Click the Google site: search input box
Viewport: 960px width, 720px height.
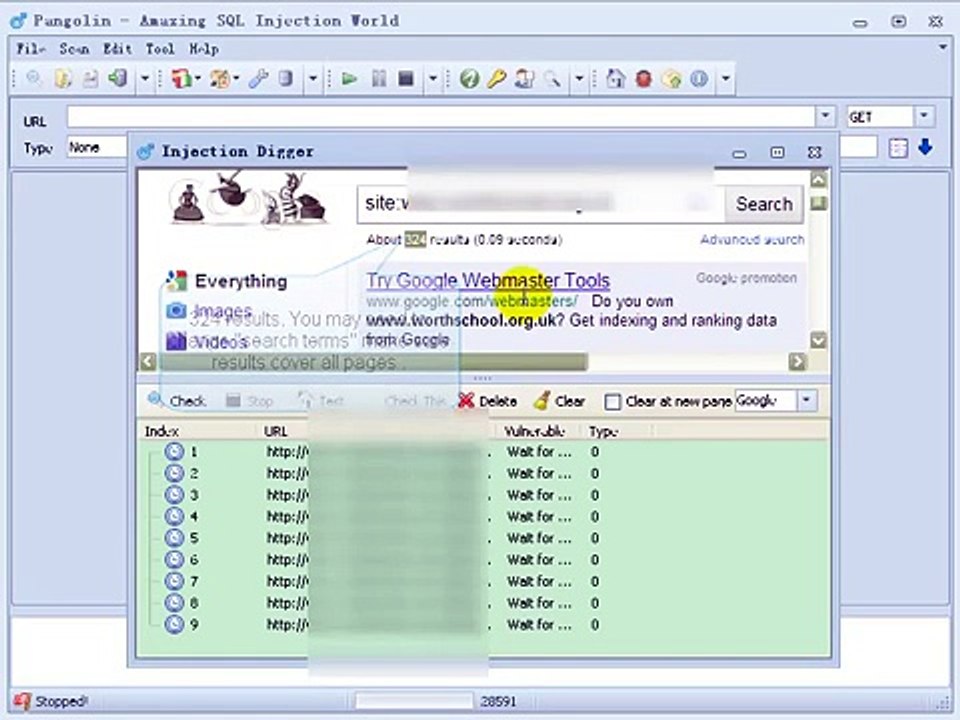tap(541, 204)
